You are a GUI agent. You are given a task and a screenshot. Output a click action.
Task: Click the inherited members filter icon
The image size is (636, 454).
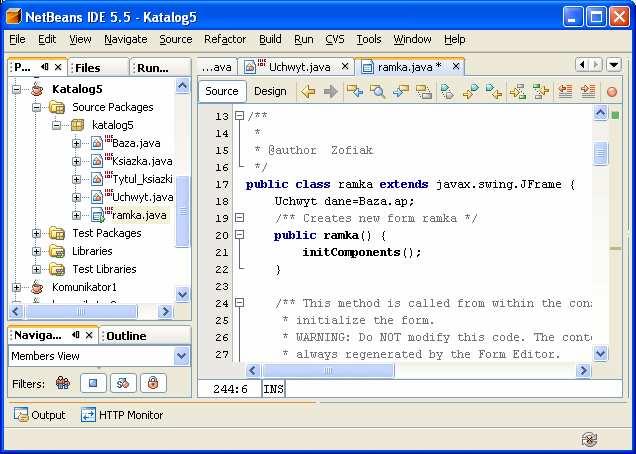point(63,383)
